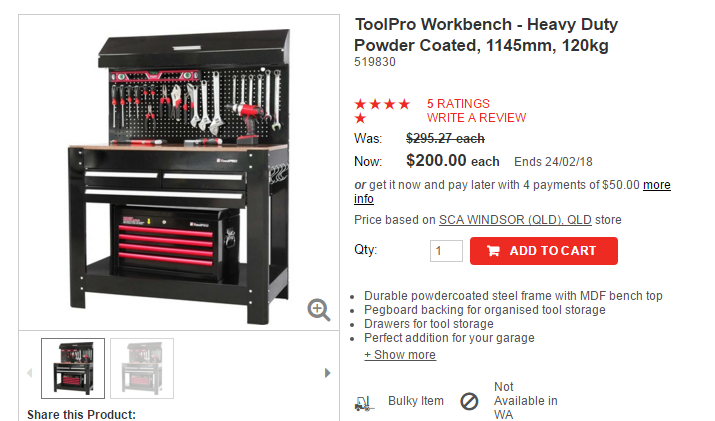Open the '5 RATINGS' link
Screen dimensions: 715x421
458,104
